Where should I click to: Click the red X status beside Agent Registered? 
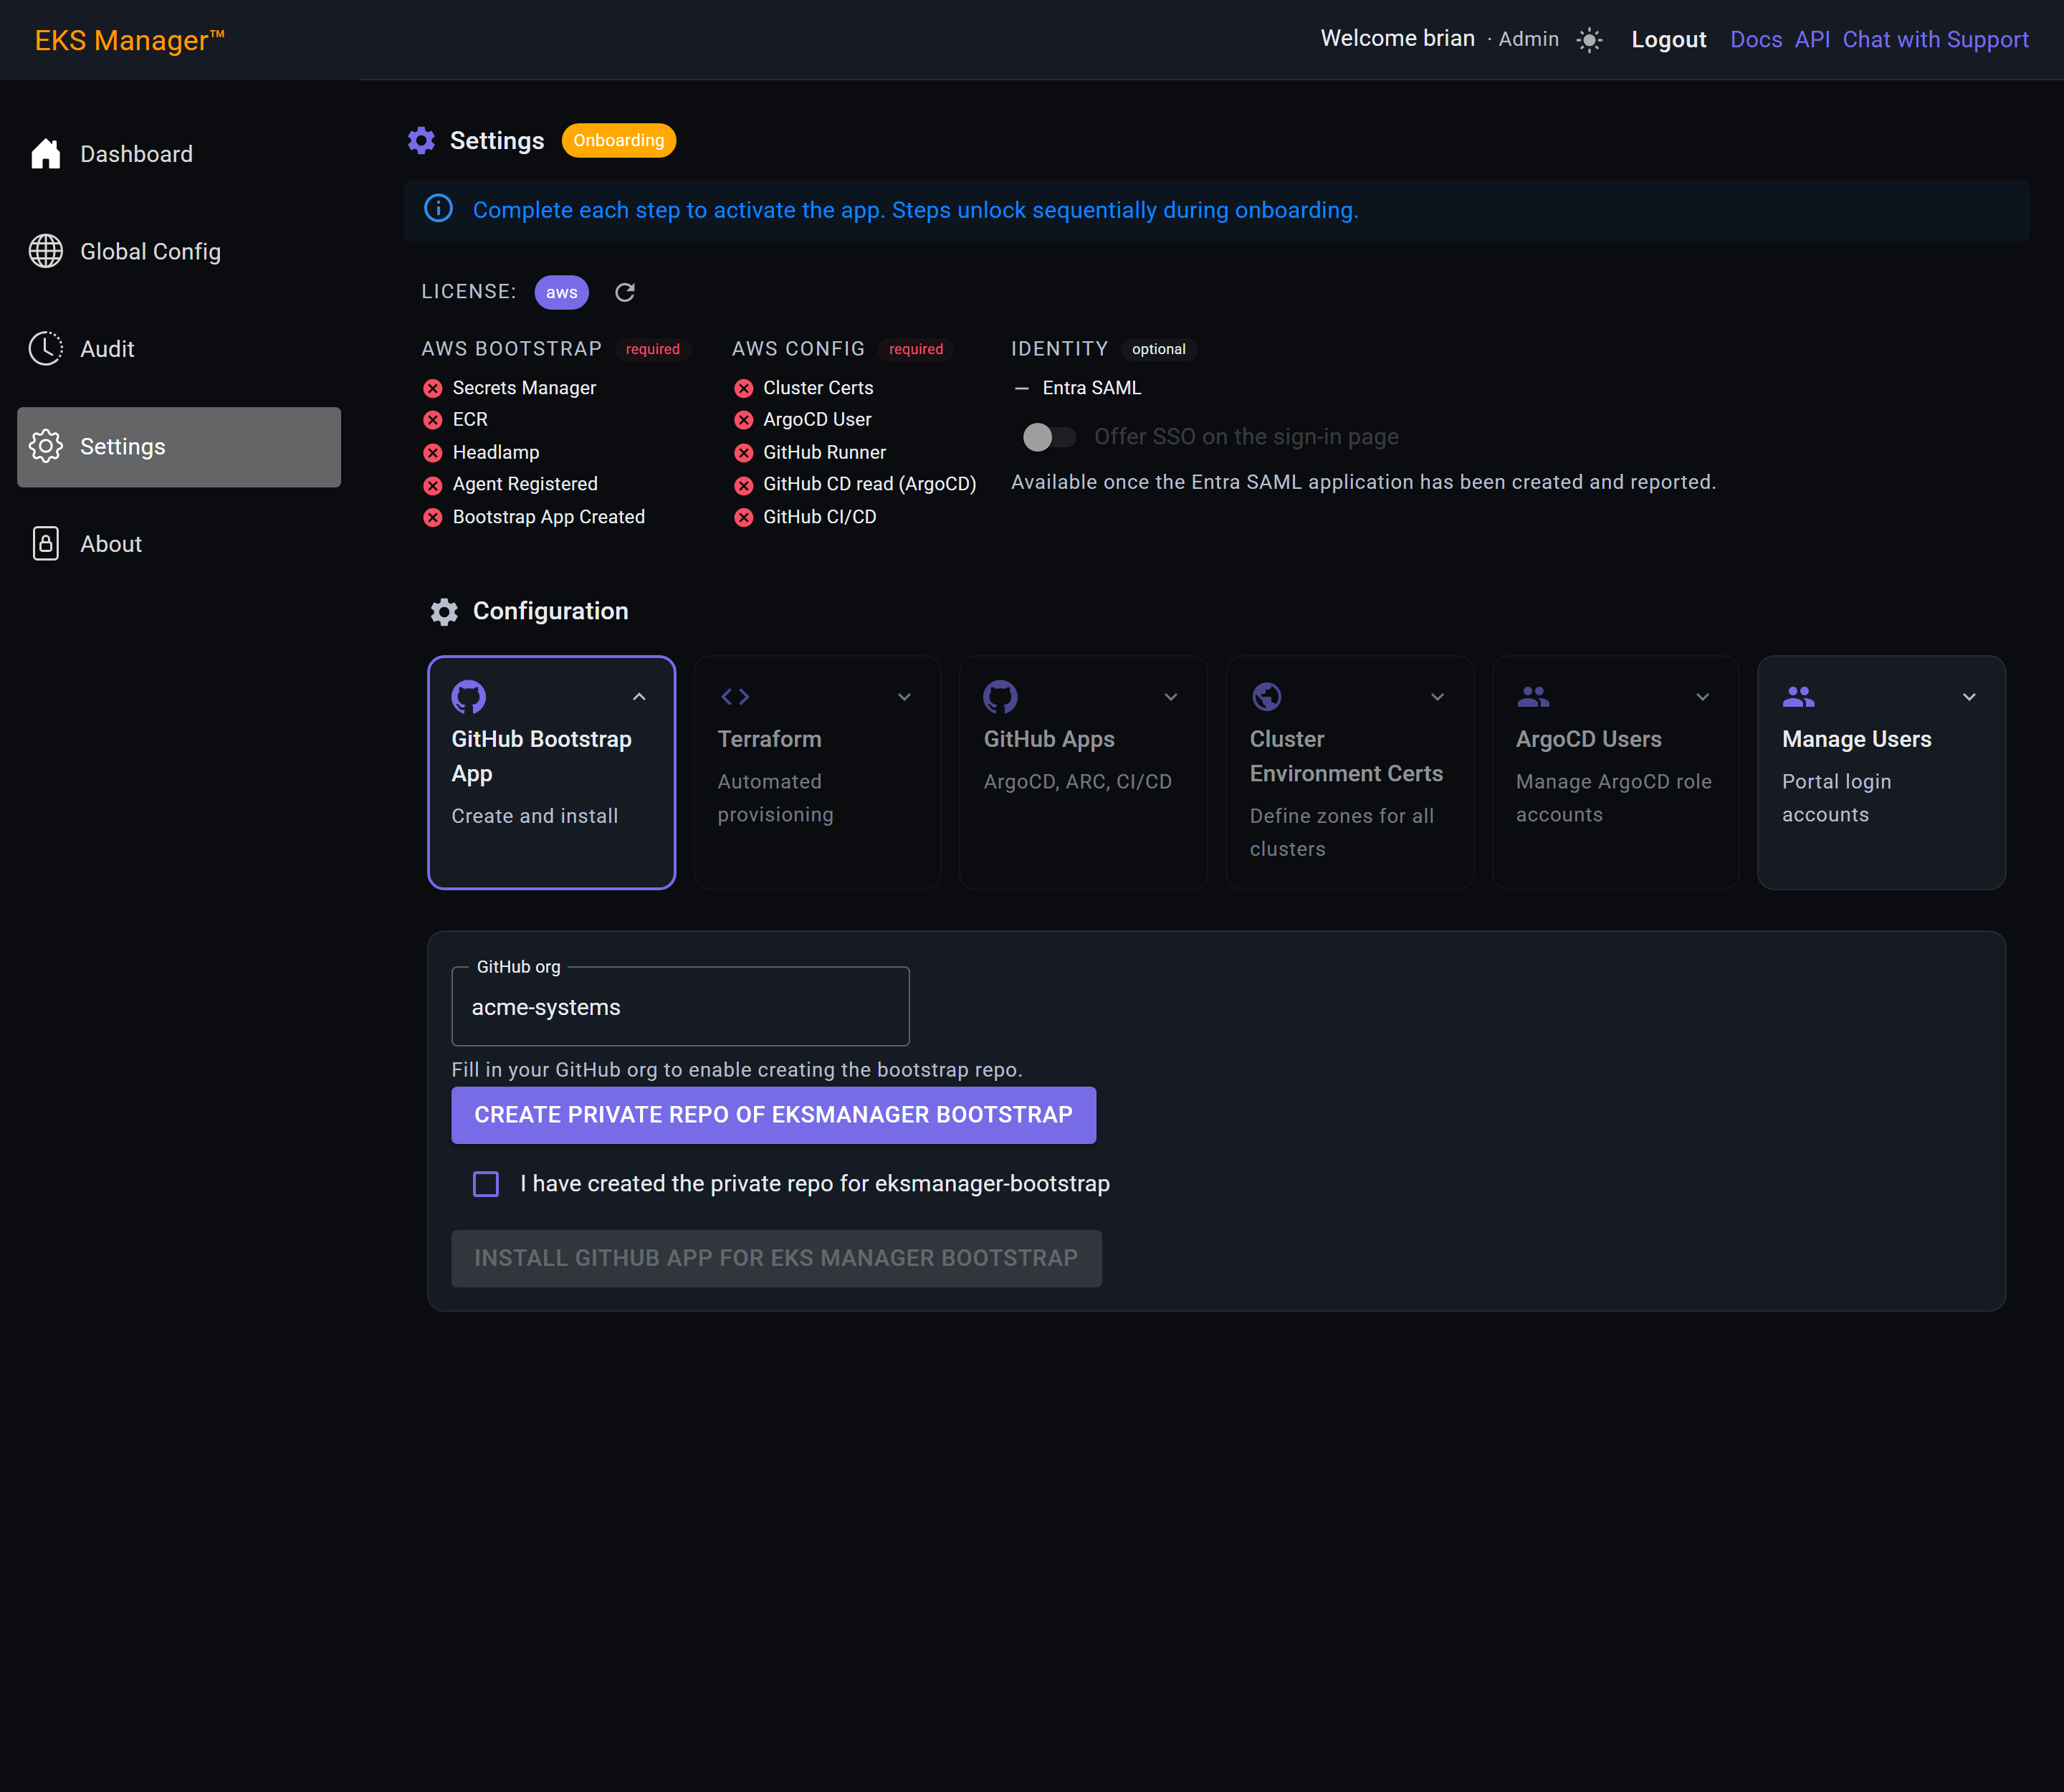[x=433, y=485]
